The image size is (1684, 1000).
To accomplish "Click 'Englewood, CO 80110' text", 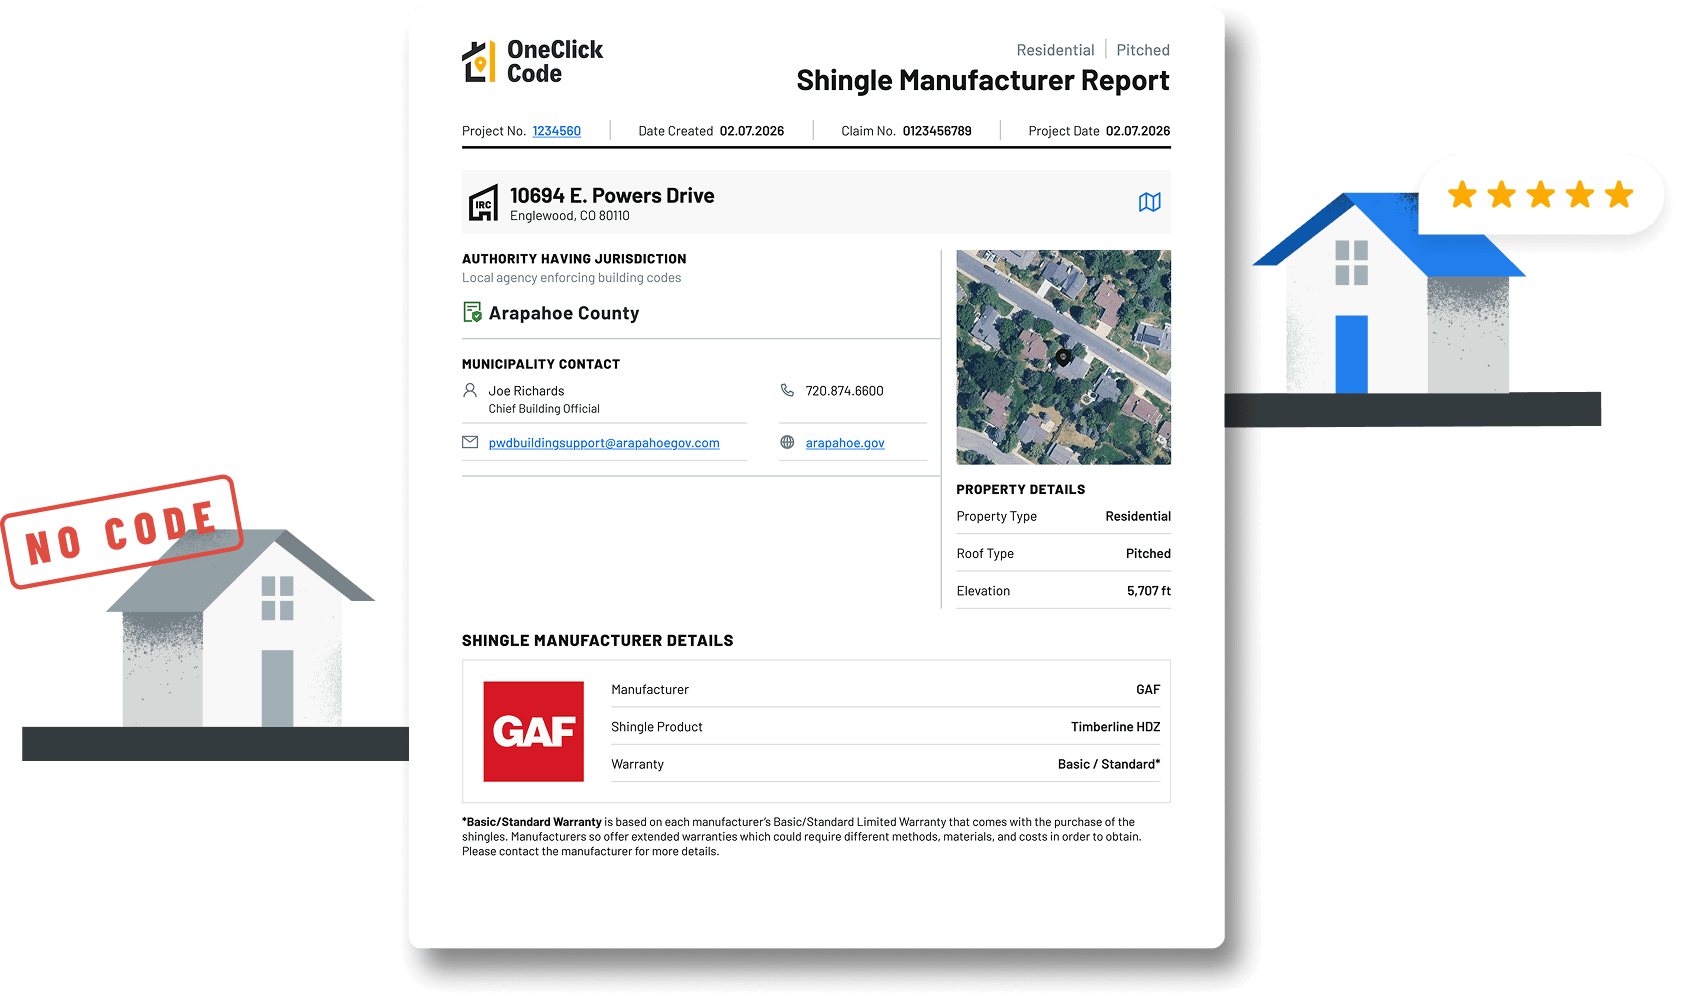I will pos(570,216).
